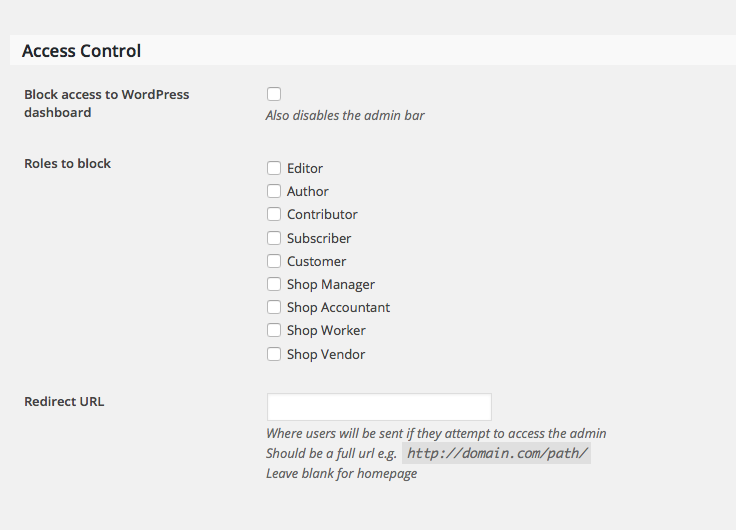Toggle the Shop Vendor checkbox
Image resolution: width=736 pixels, height=530 pixels.
274,354
